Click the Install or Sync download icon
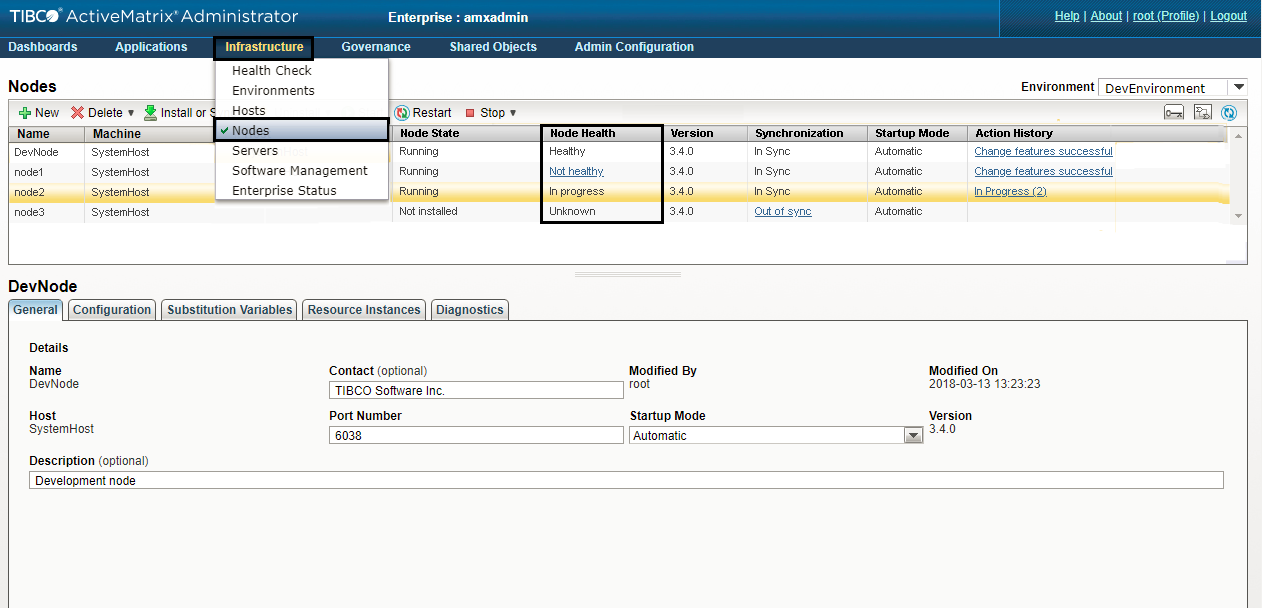1262x608 pixels. [x=151, y=113]
